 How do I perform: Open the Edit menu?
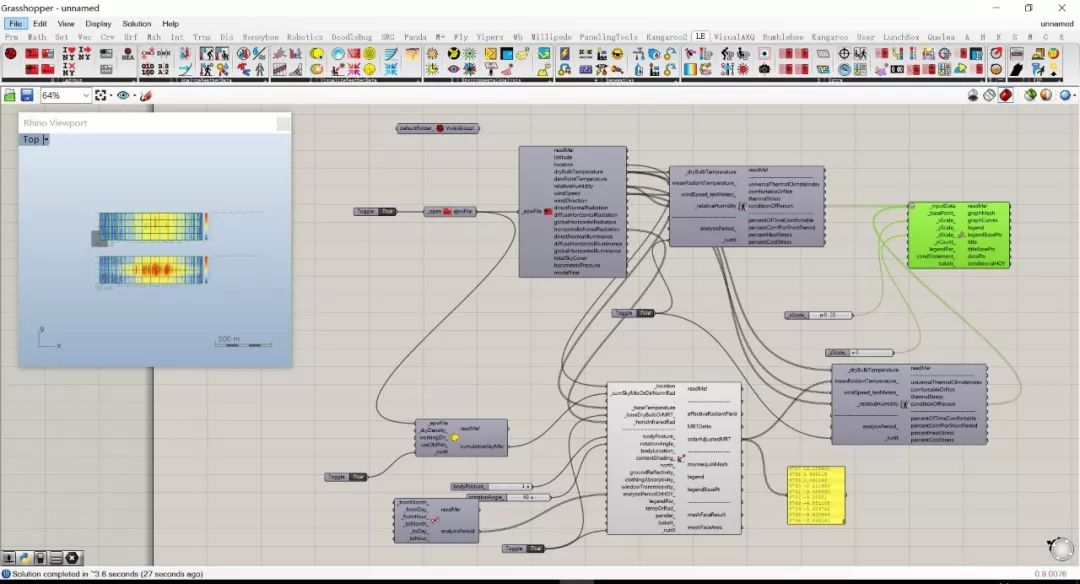[40, 23]
